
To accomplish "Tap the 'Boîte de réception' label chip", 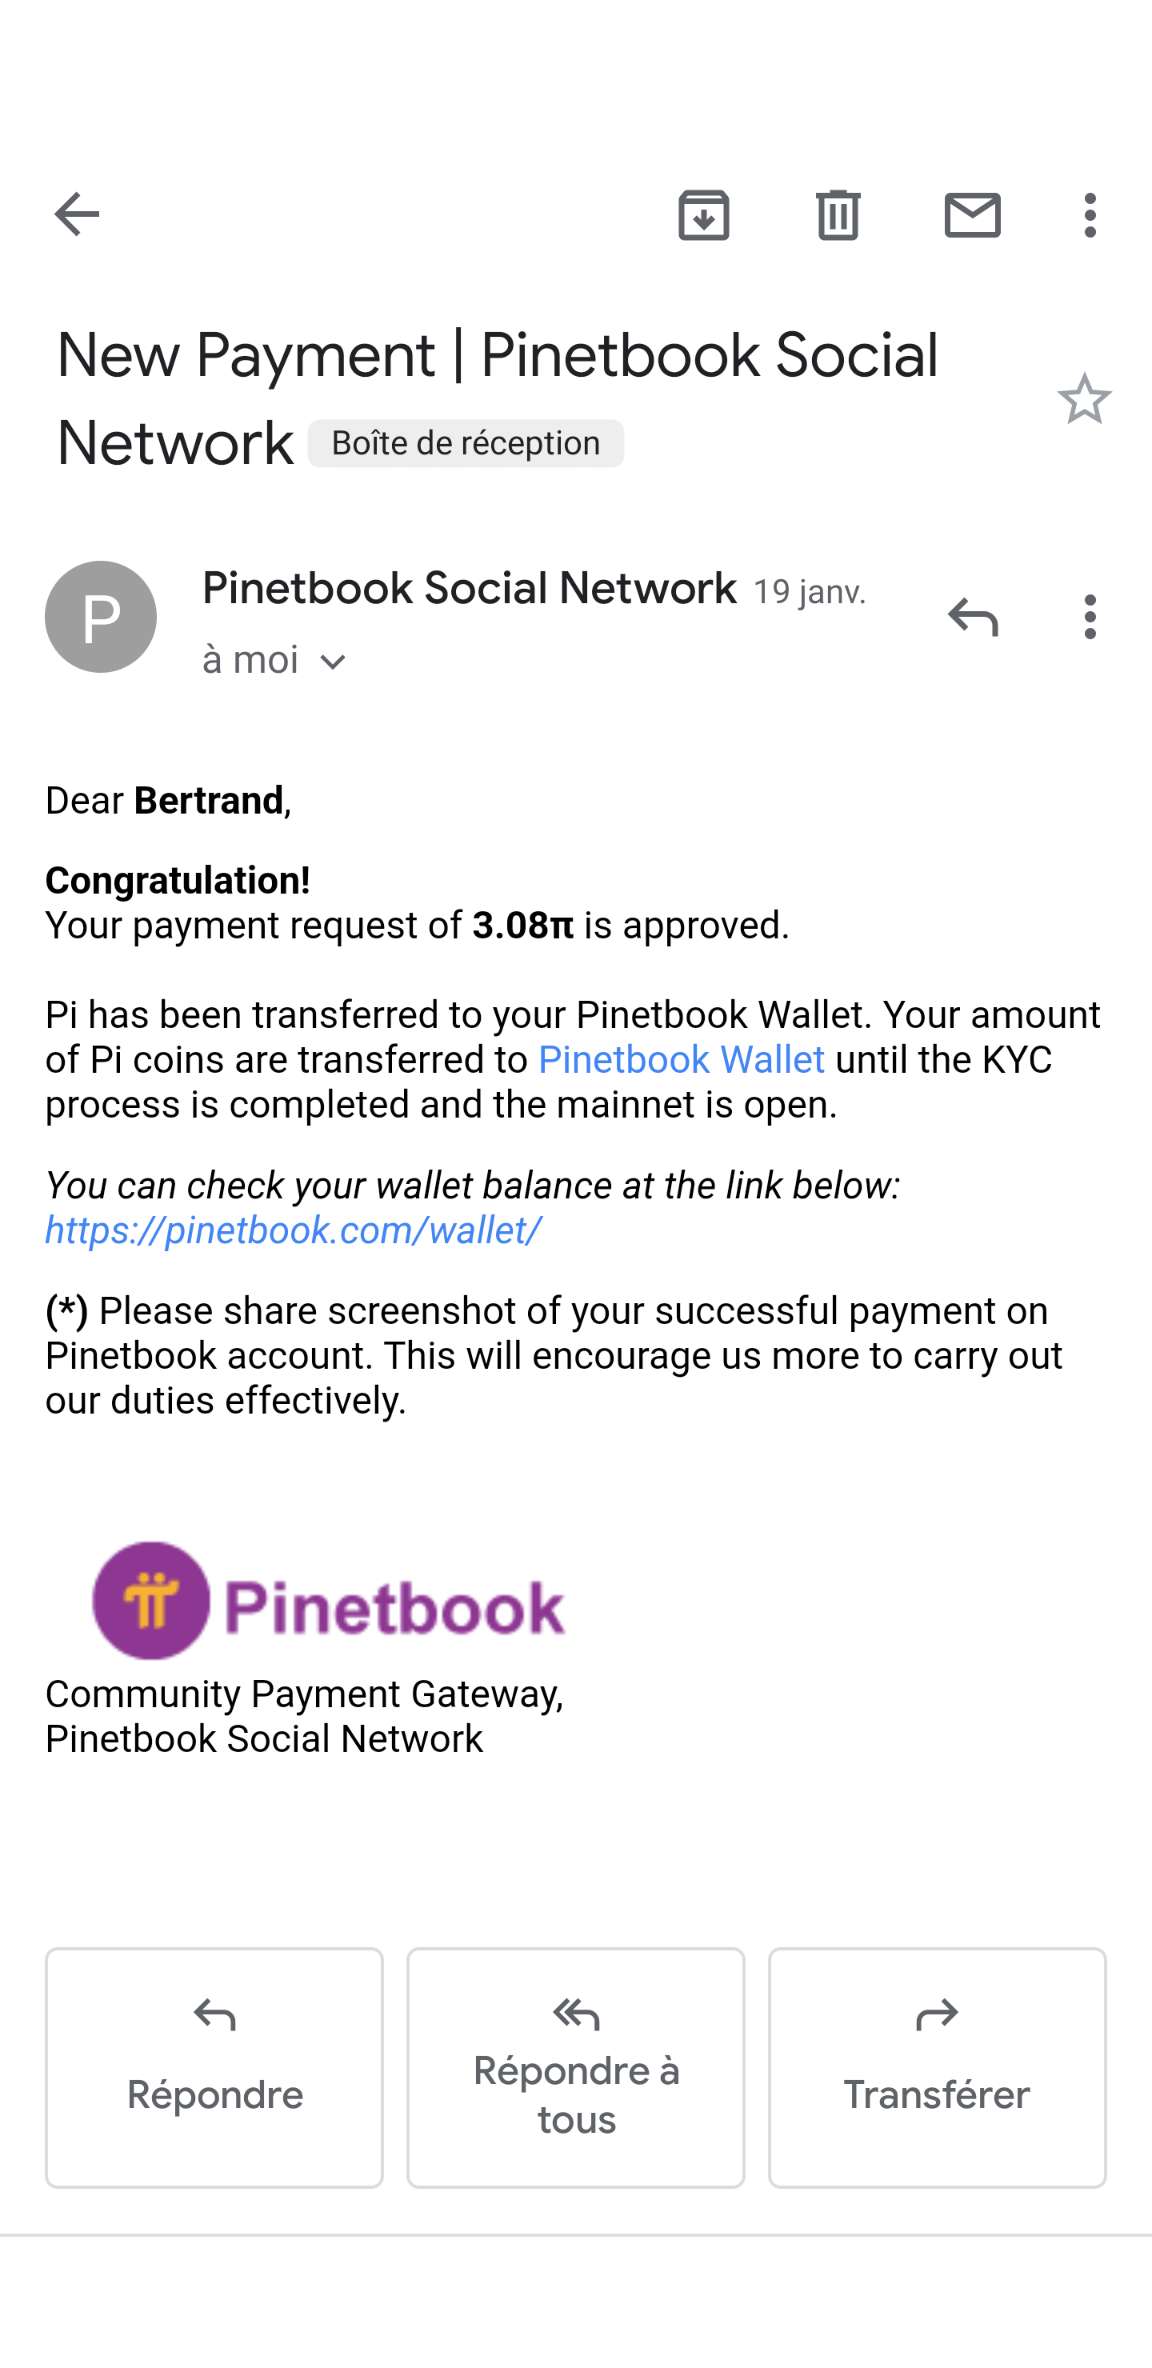I will [x=465, y=443].
